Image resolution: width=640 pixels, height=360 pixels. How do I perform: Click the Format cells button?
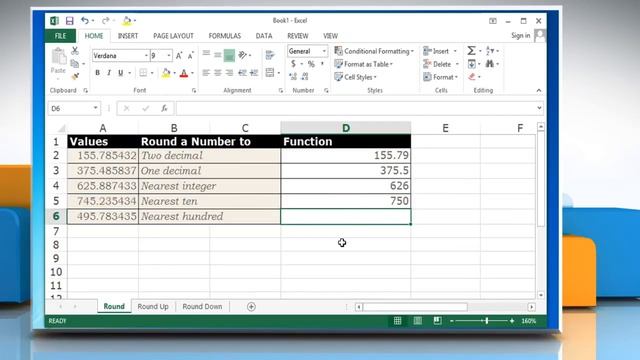441,77
